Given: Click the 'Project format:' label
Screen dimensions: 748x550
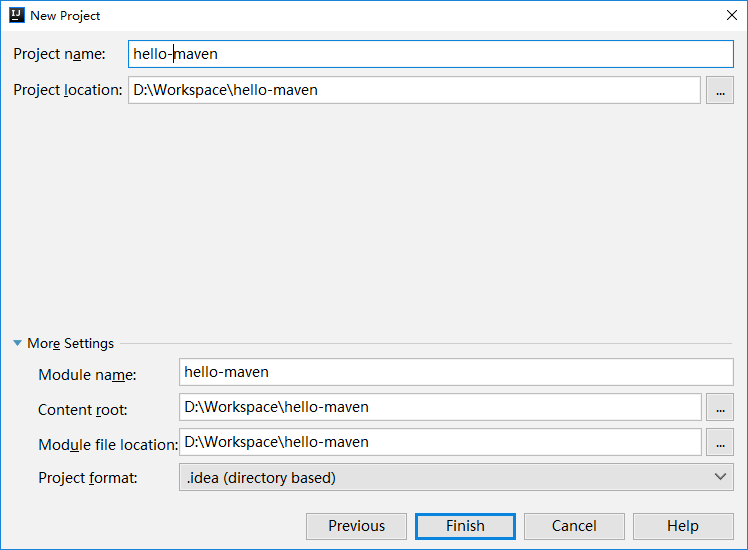Looking at the screenshot, I should [88, 478].
